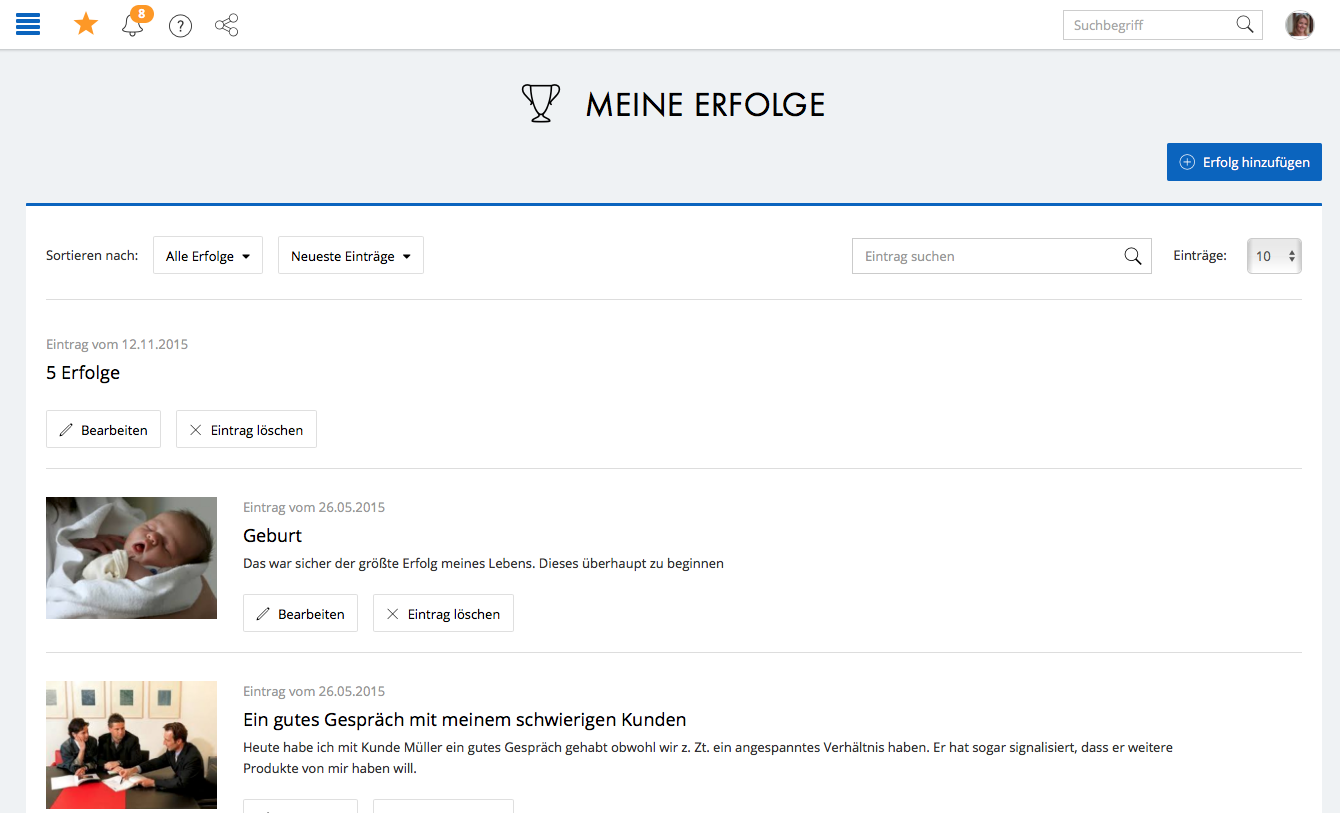The height and width of the screenshot is (813, 1340).
Task: Click the Sortieren nach label
Action: pos(92,255)
